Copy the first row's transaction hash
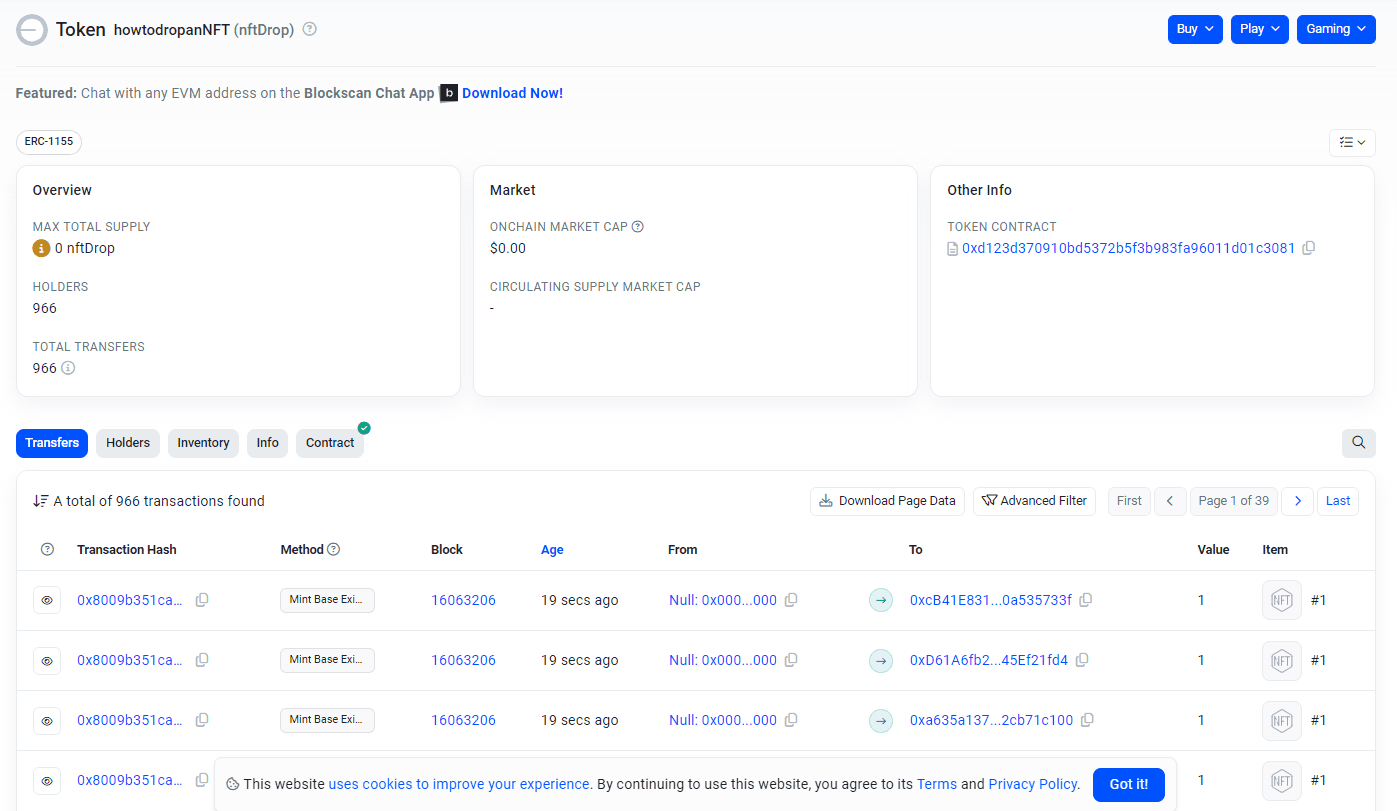 (202, 600)
